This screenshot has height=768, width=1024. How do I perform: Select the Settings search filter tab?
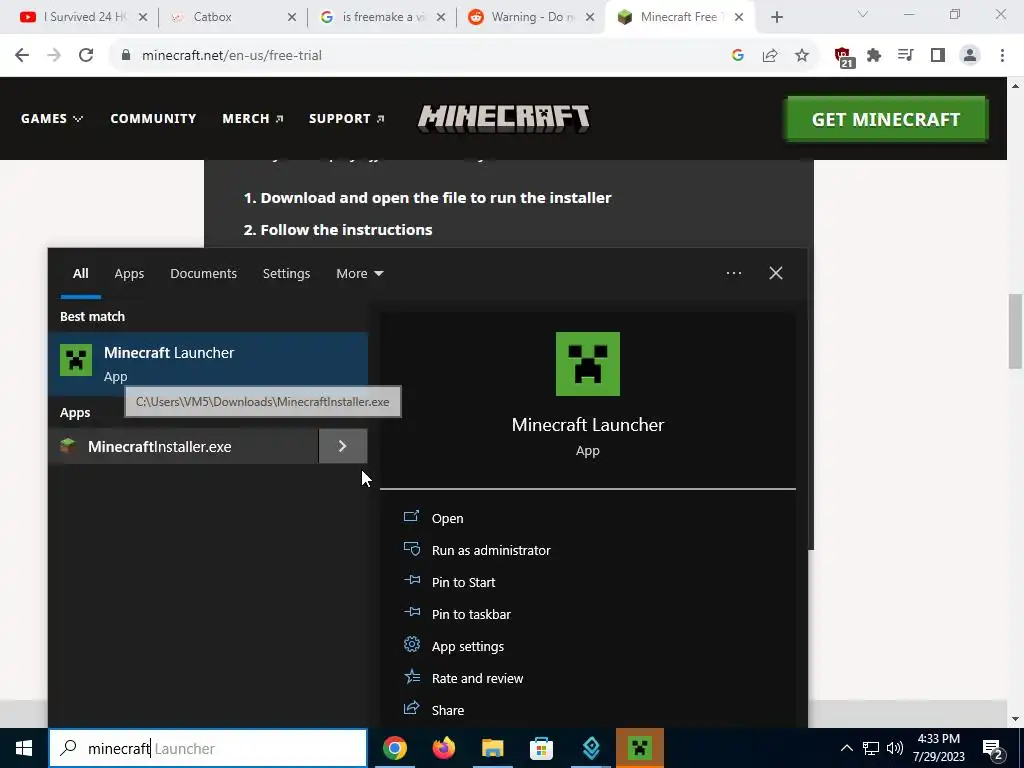coord(286,274)
